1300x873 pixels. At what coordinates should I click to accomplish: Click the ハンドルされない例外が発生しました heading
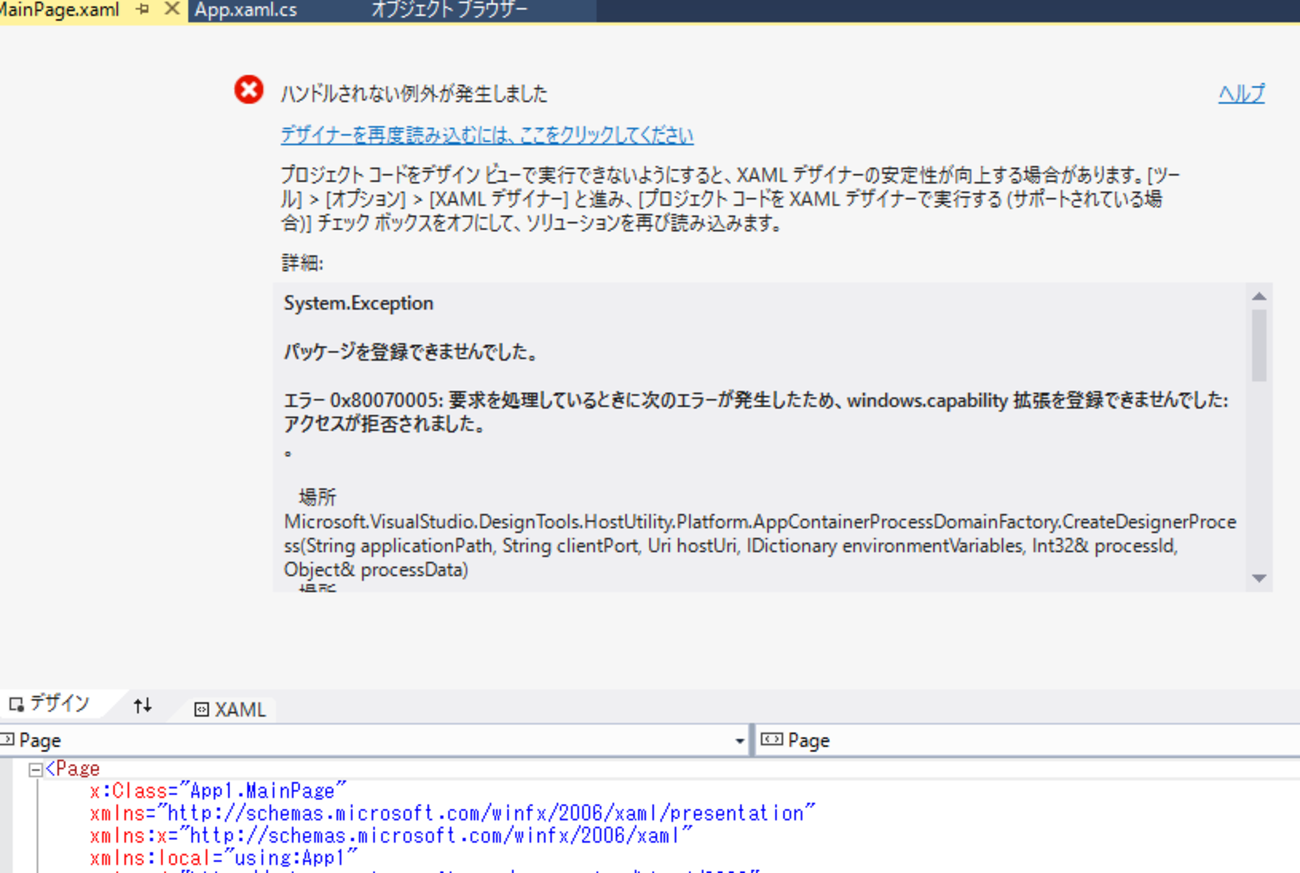click(414, 94)
